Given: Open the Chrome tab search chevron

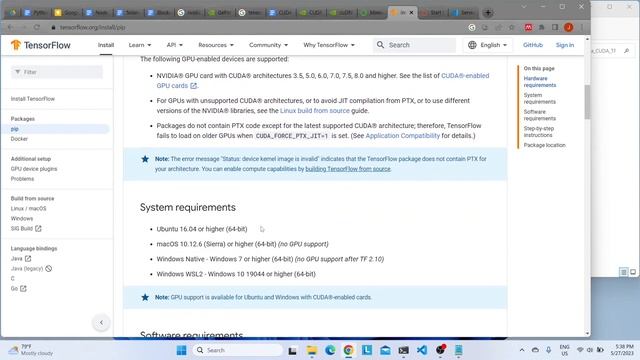Looking at the screenshot, I should coord(524,7).
